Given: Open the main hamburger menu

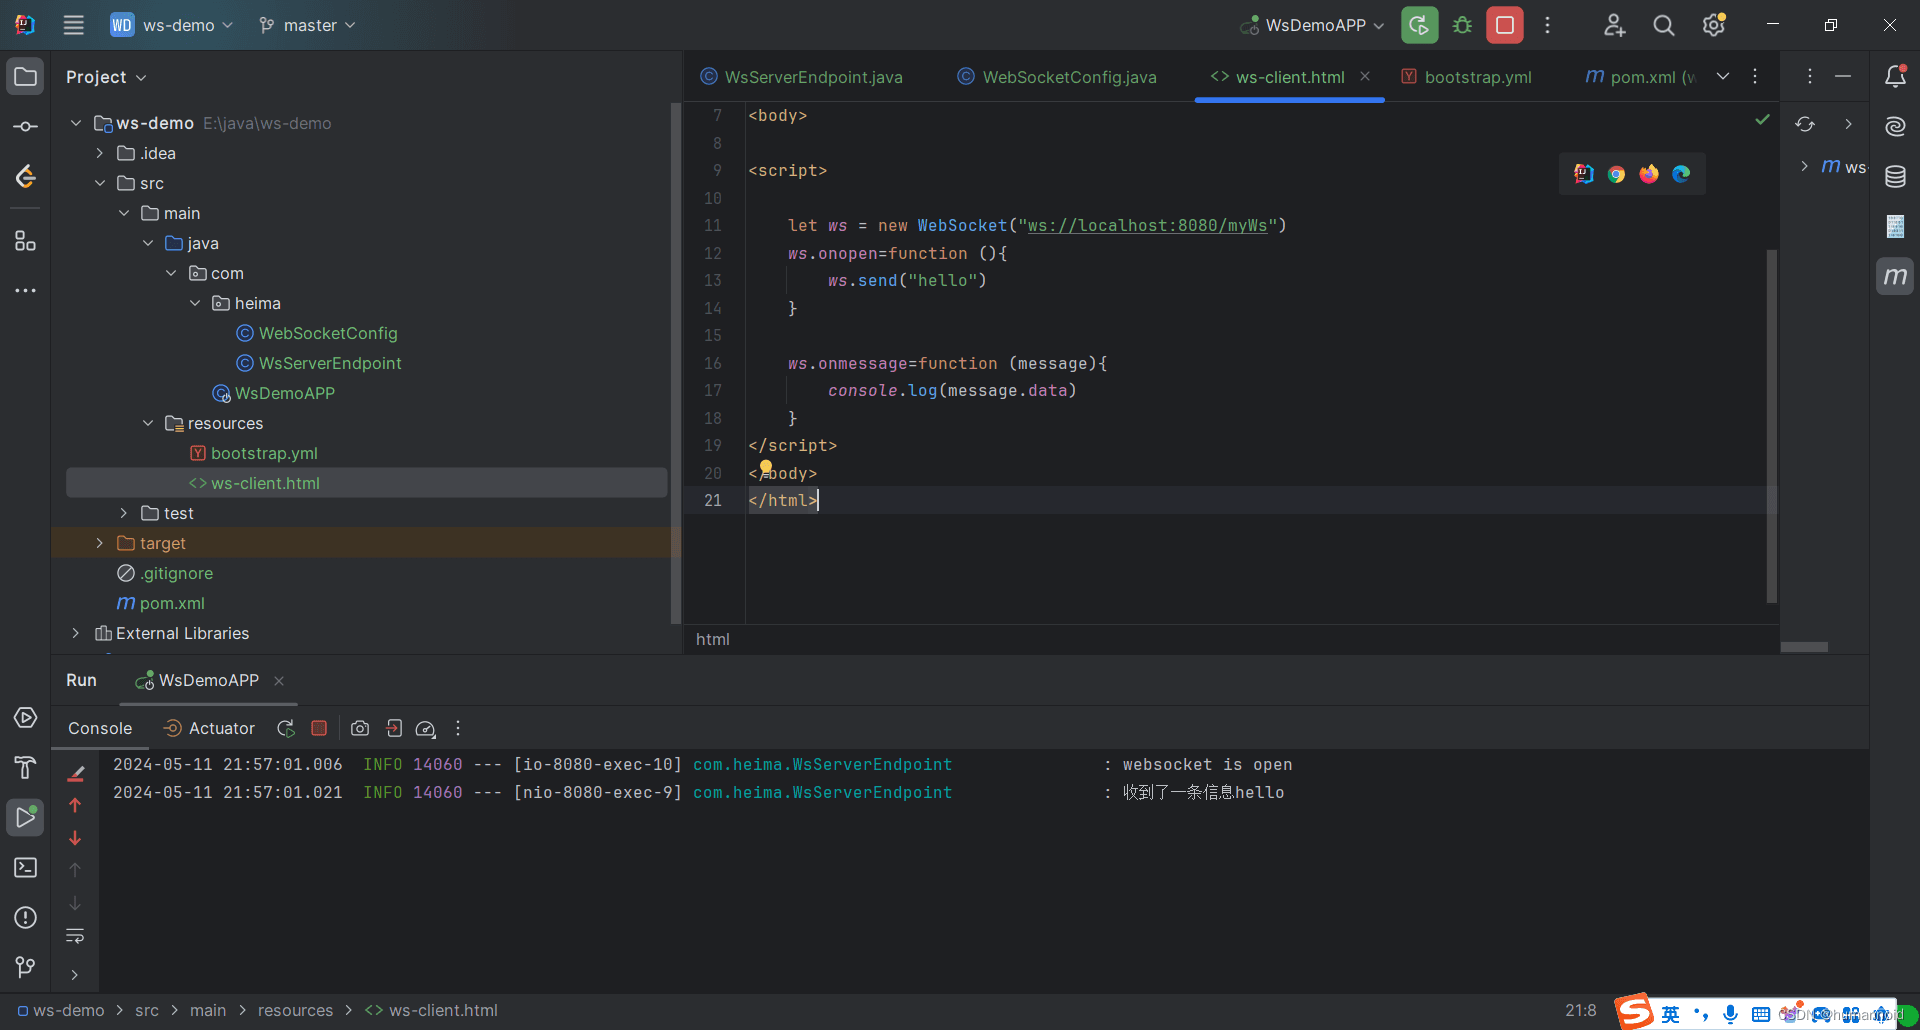Looking at the screenshot, I should (73, 25).
